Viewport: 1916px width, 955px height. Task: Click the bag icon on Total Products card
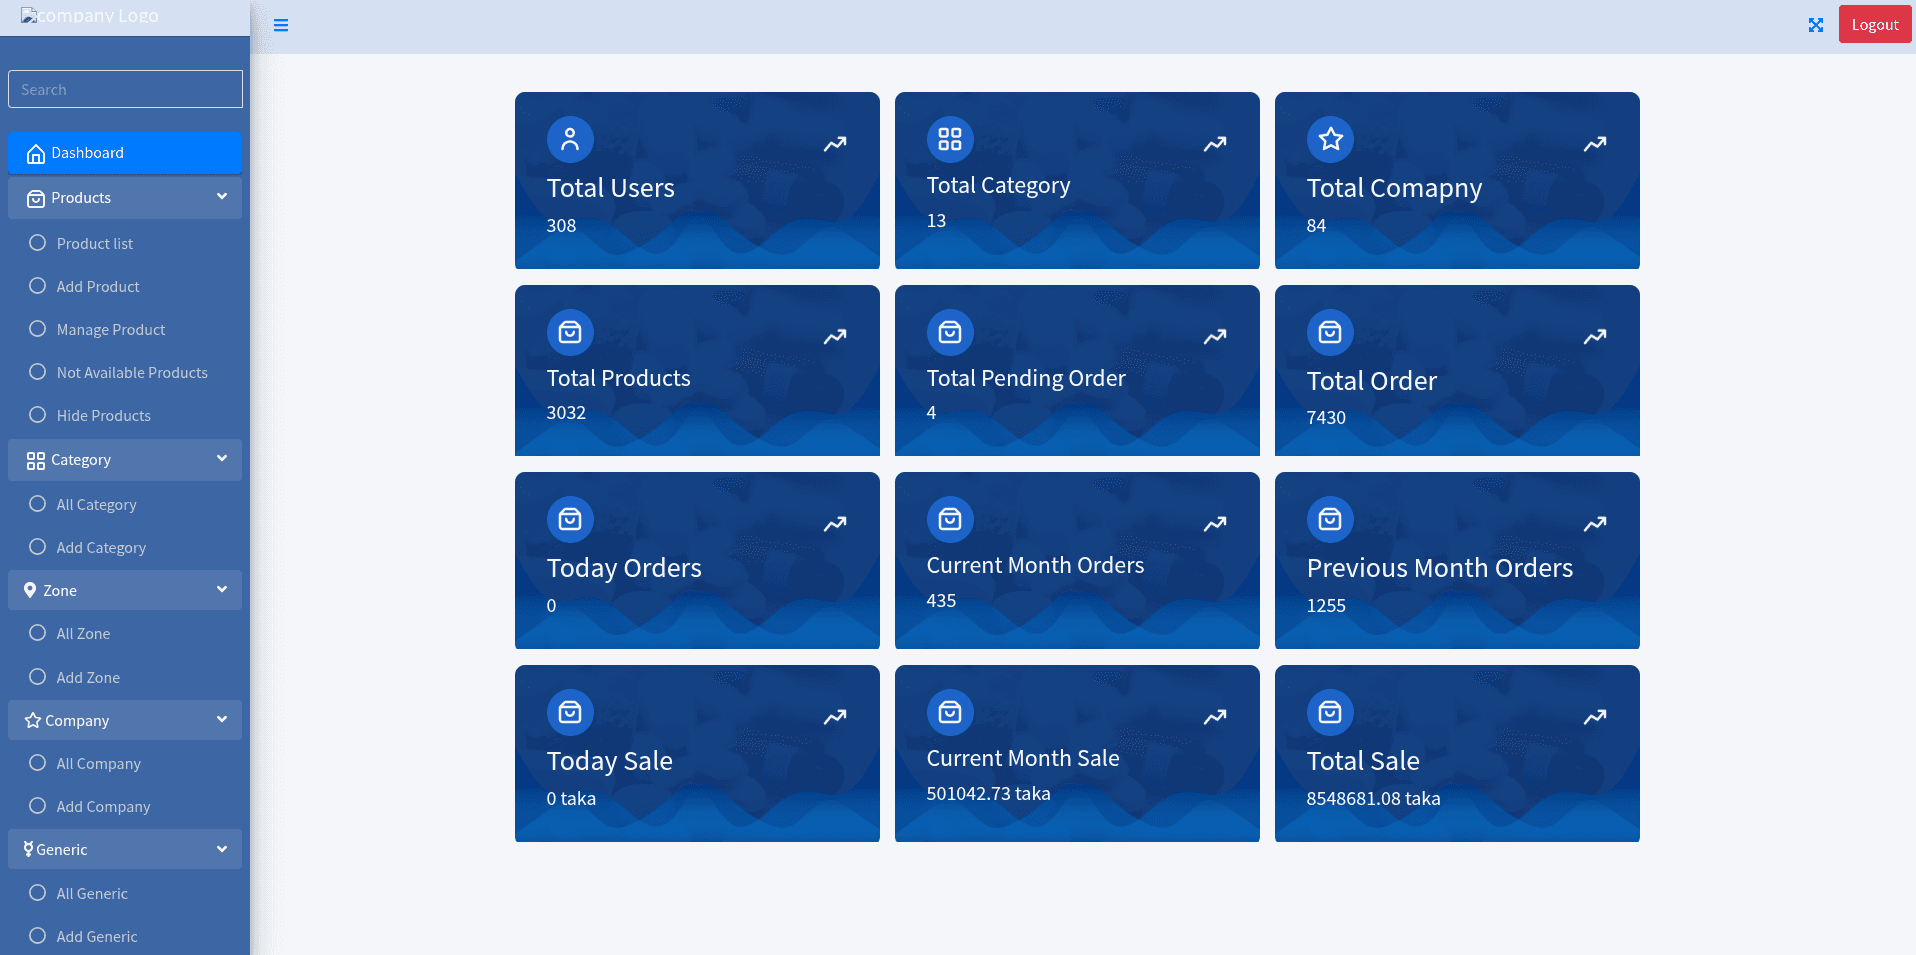click(x=570, y=332)
